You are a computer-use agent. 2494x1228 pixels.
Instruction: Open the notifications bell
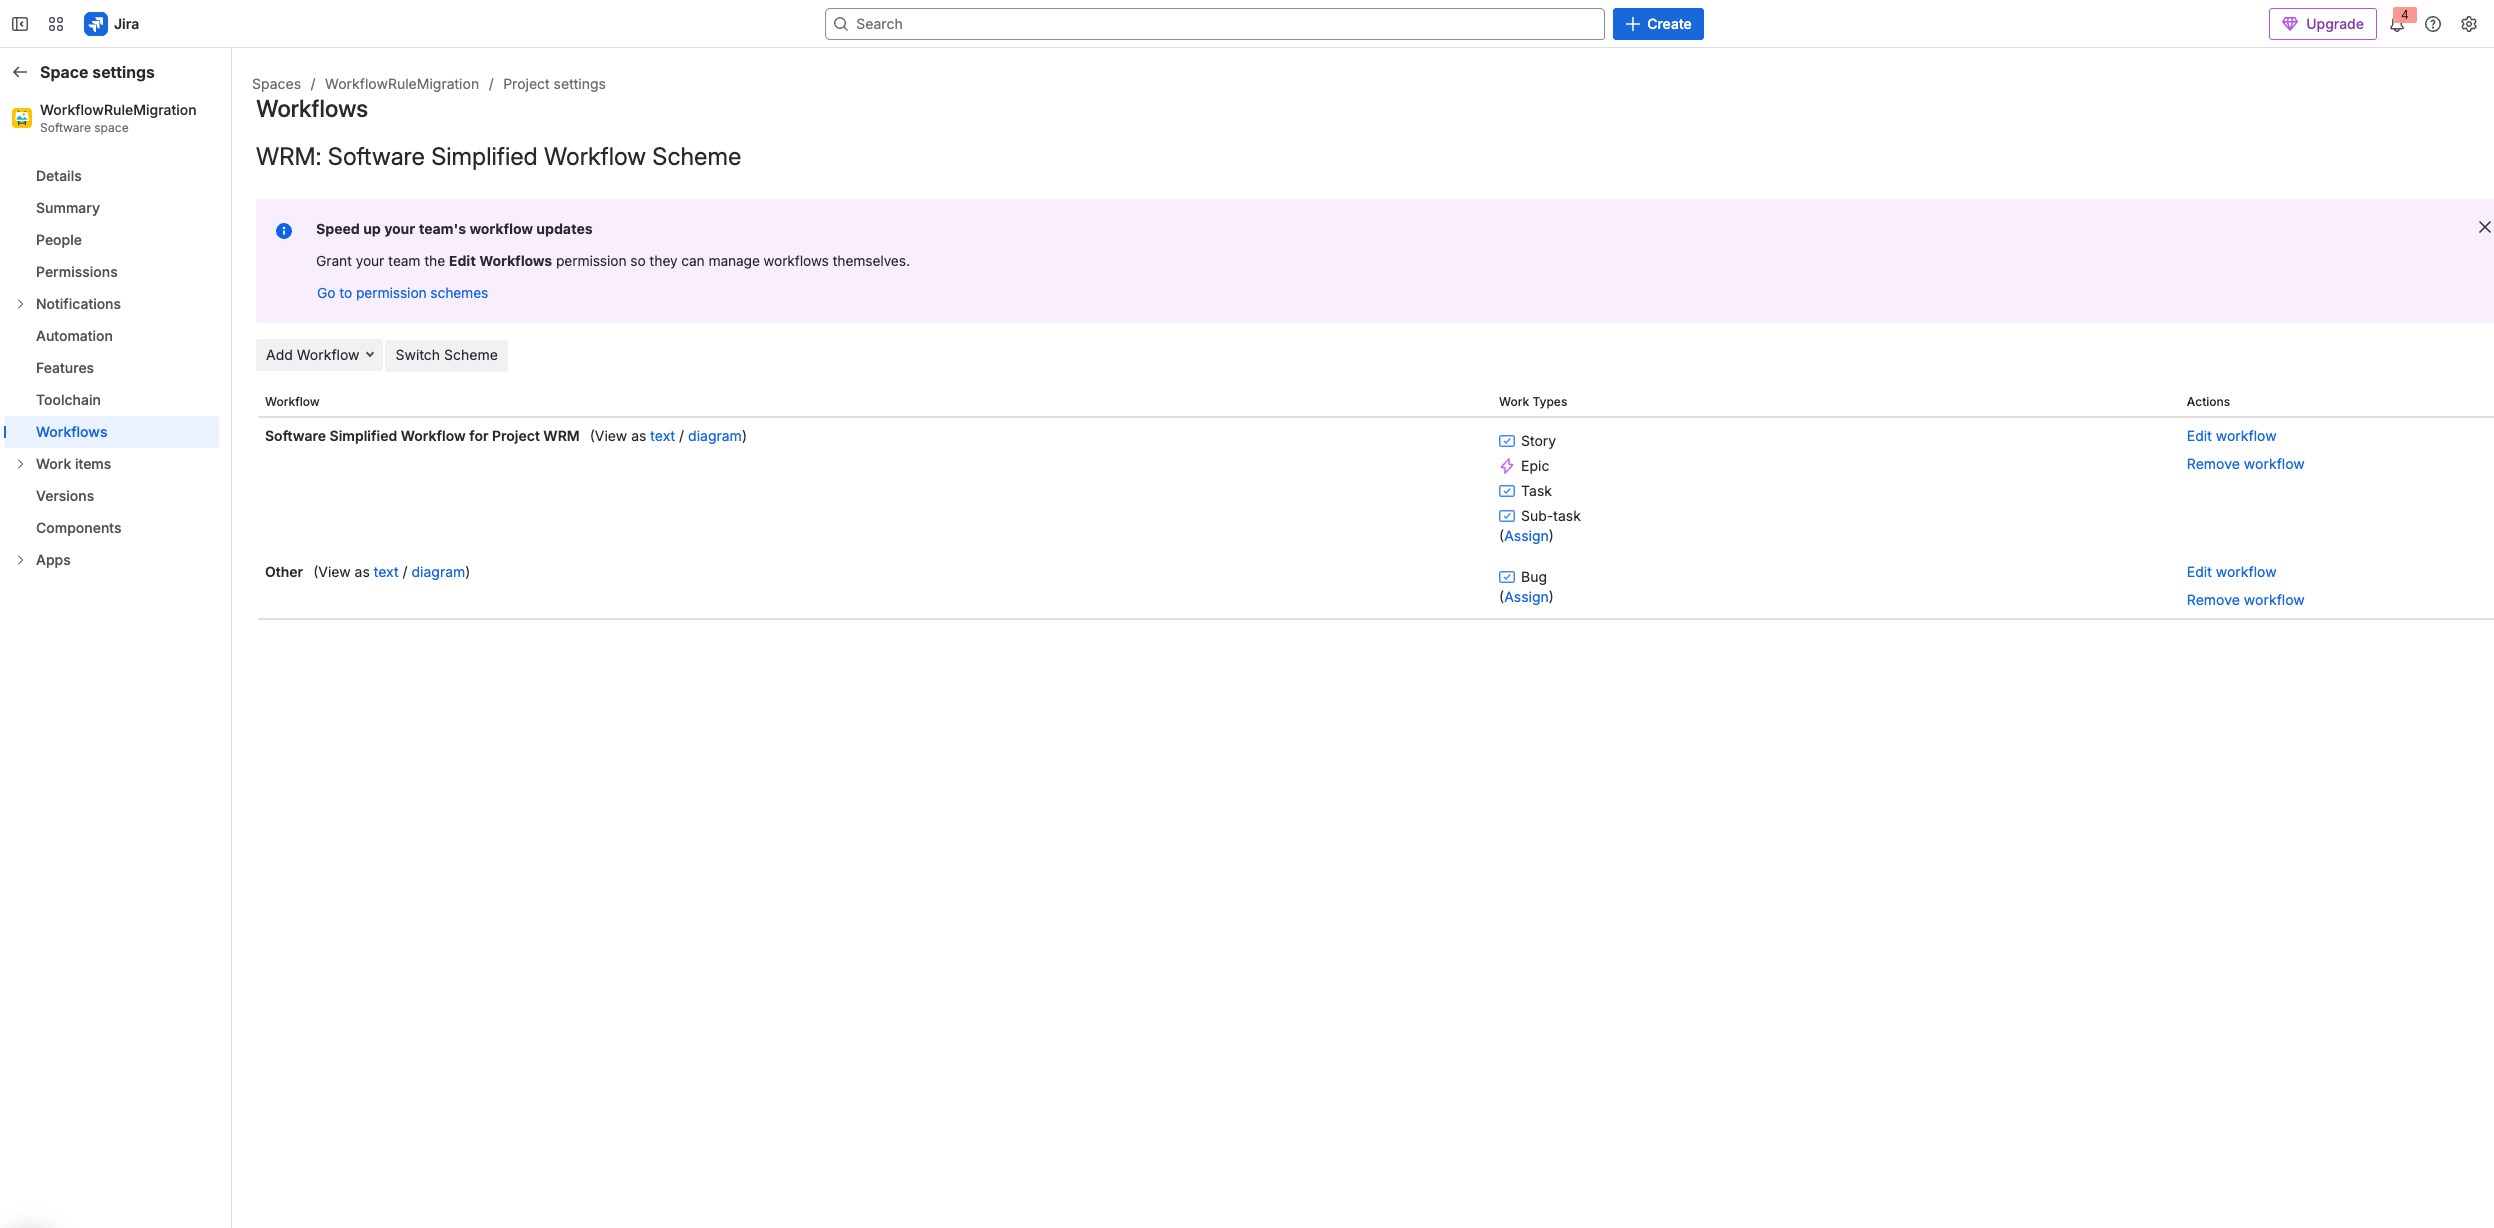(x=2397, y=23)
